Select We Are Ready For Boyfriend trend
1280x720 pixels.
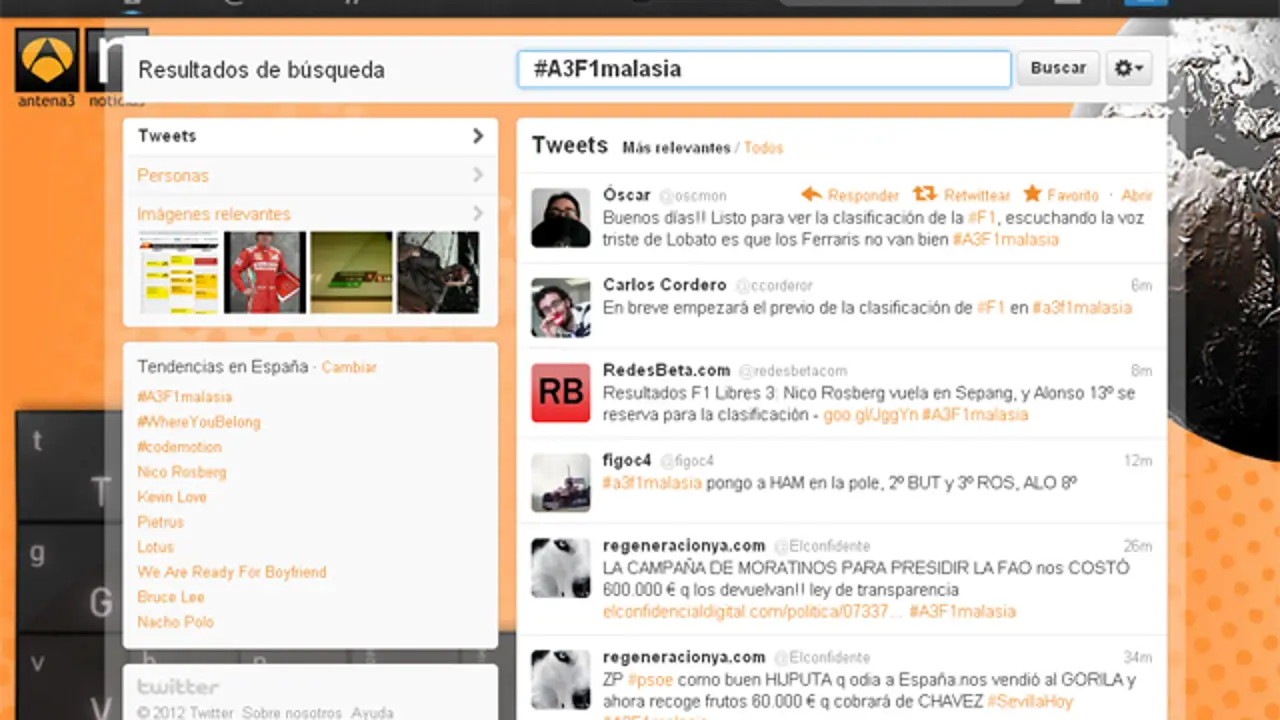232,572
